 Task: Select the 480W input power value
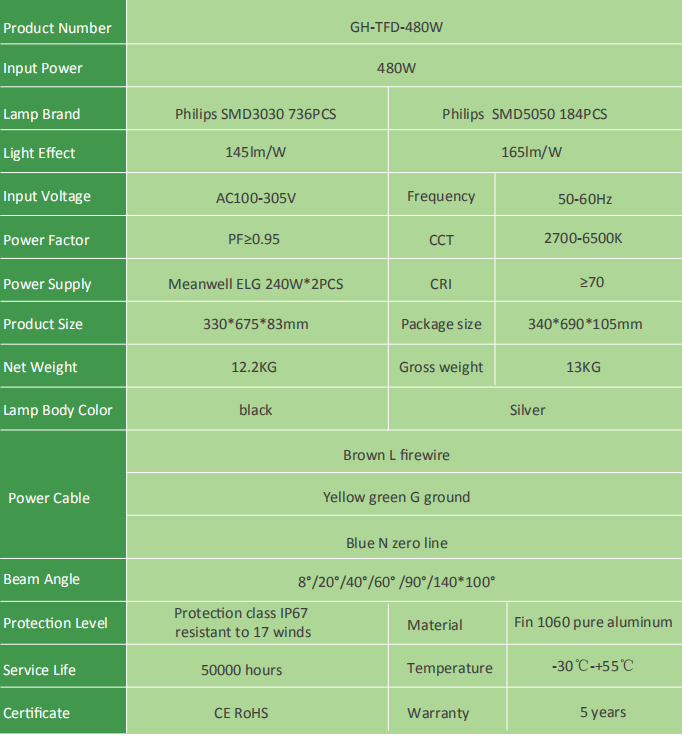404,66
